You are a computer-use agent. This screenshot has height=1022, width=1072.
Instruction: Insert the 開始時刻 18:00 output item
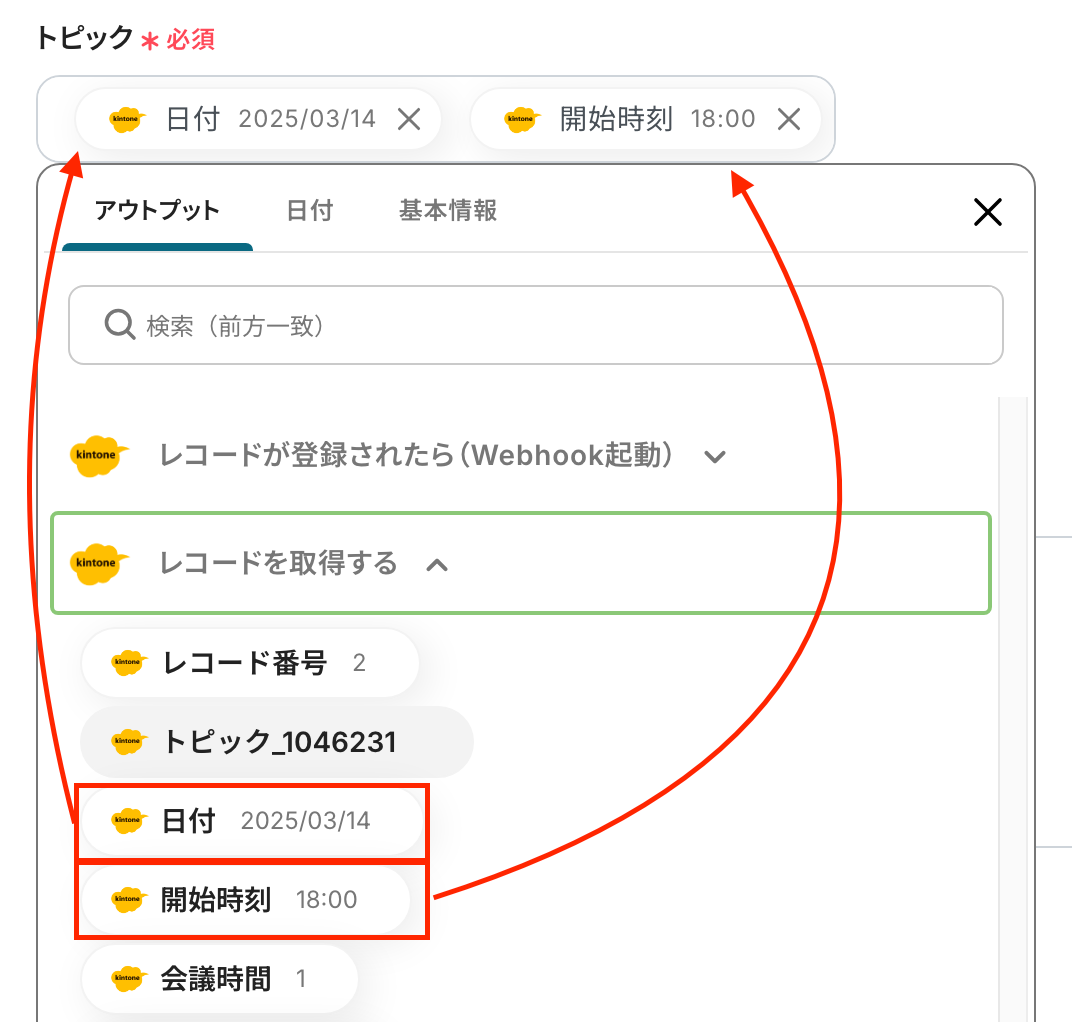pos(246,900)
